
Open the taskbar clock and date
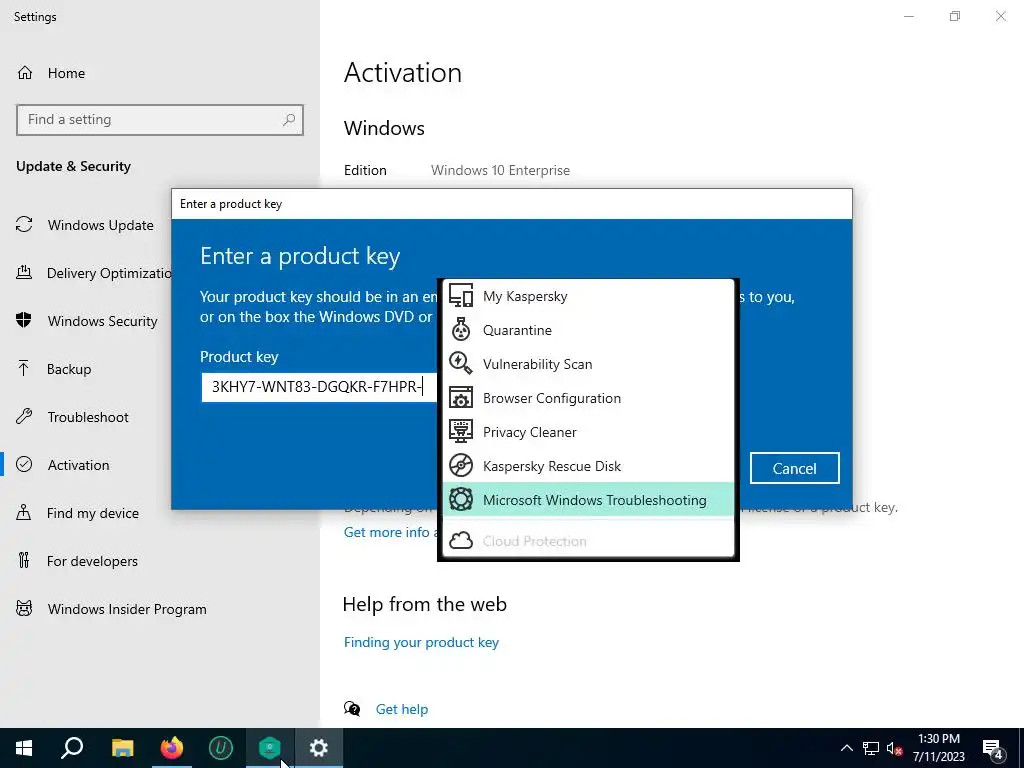point(938,748)
